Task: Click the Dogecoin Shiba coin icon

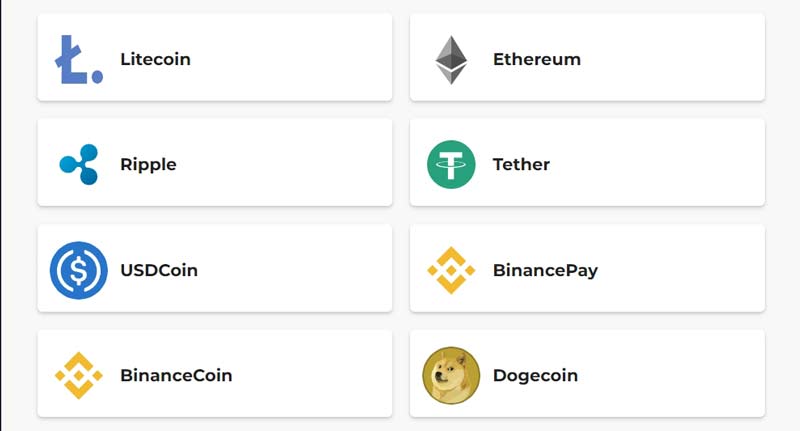Action: click(x=451, y=376)
